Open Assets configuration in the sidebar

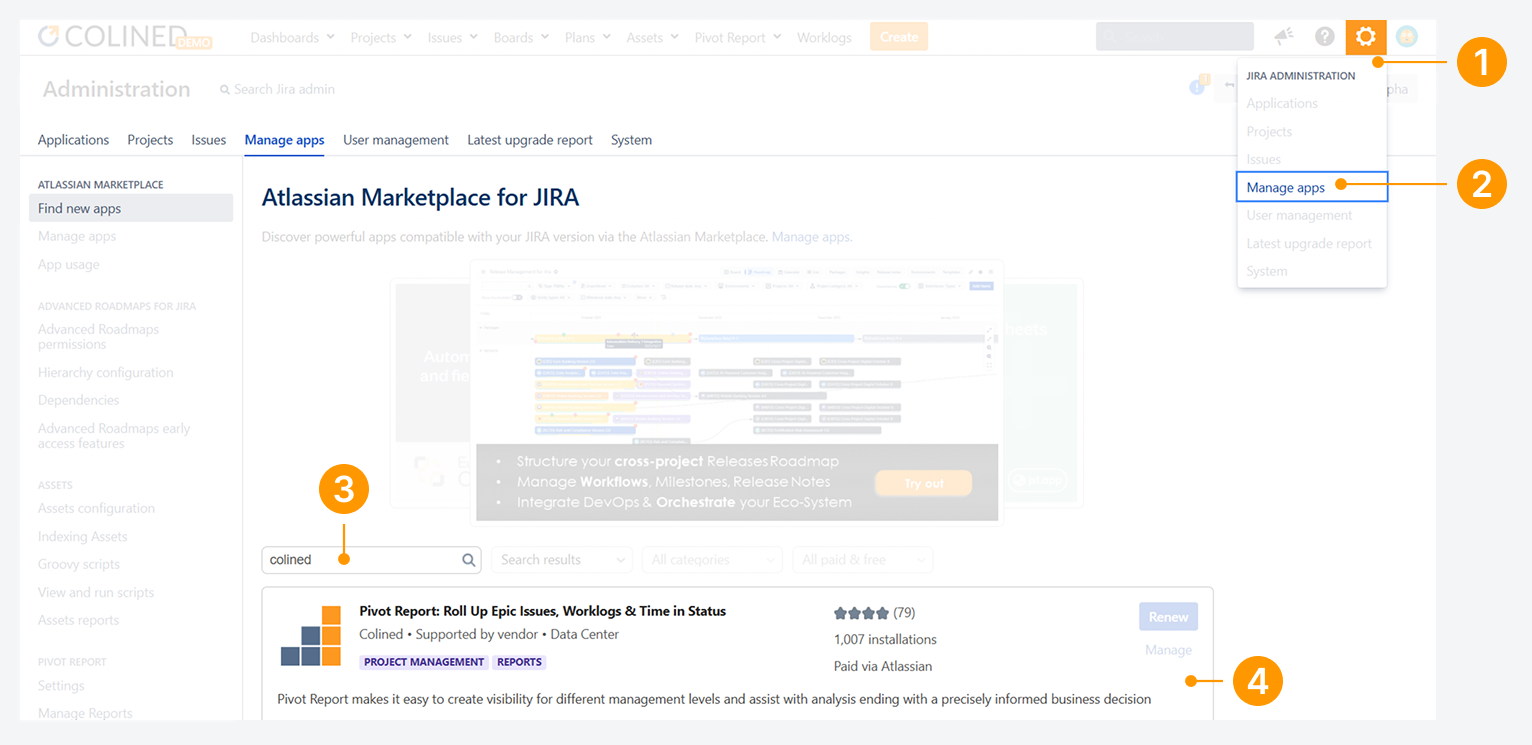coord(96,508)
